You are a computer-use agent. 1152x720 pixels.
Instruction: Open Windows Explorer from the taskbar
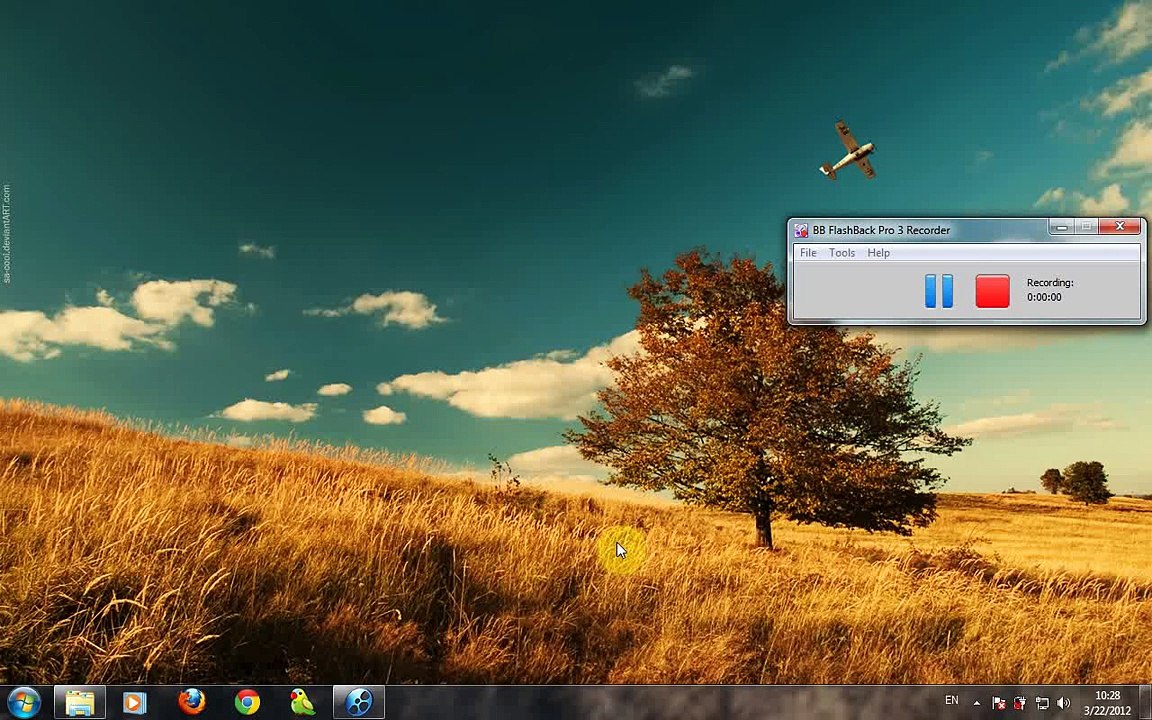tap(79, 703)
